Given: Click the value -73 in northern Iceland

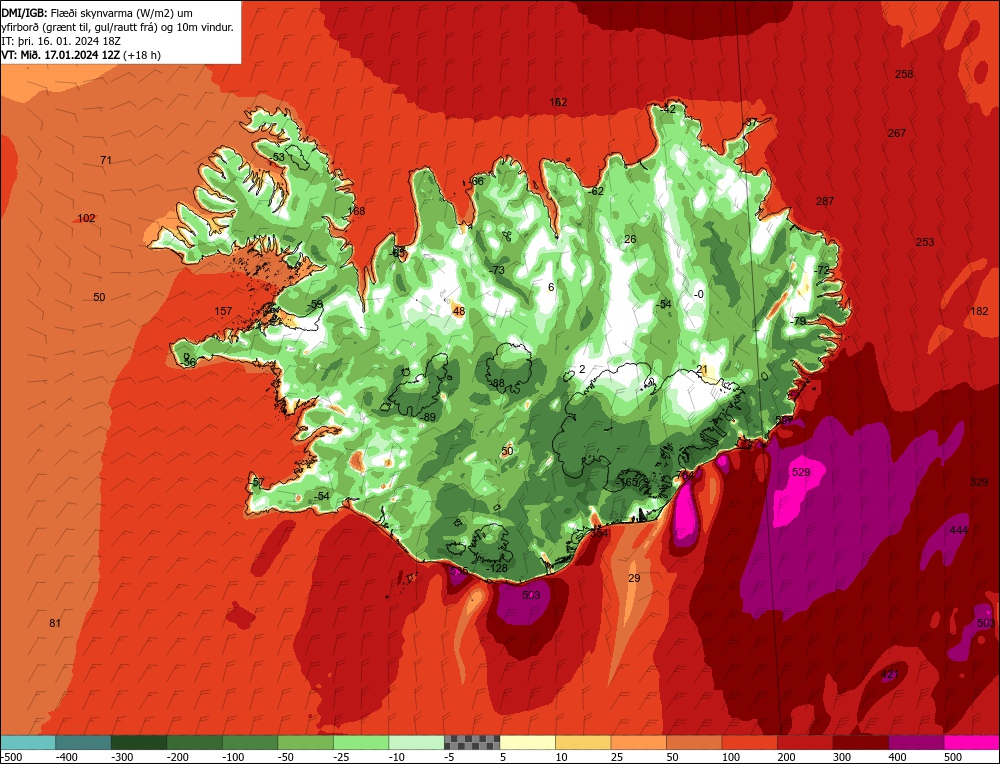Looking at the screenshot, I should pos(496,270).
